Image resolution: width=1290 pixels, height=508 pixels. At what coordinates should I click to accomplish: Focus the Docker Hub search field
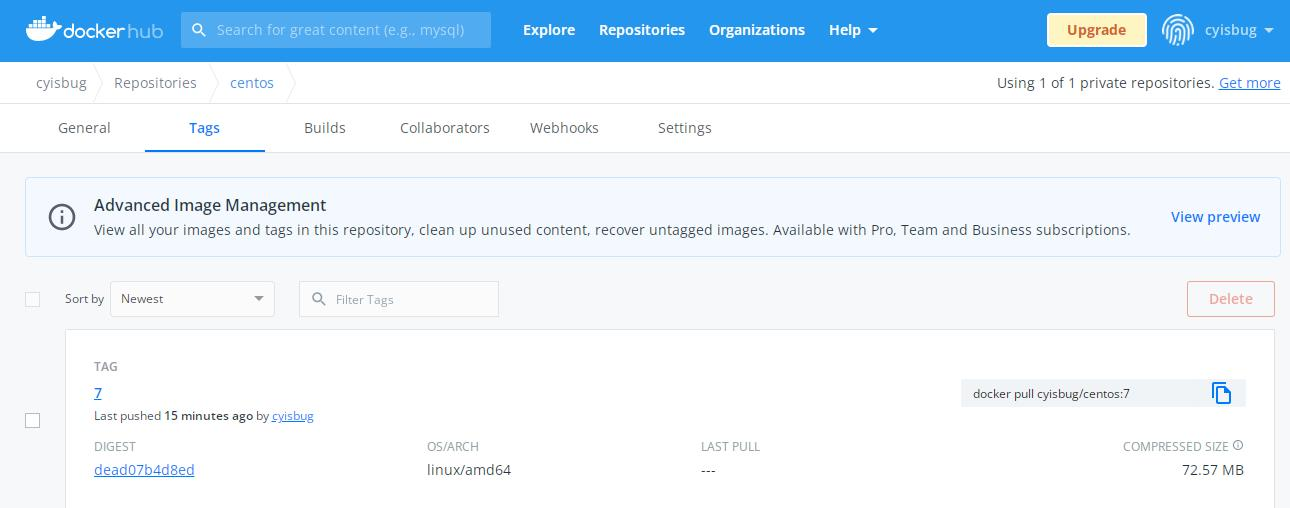click(x=336, y=30)
